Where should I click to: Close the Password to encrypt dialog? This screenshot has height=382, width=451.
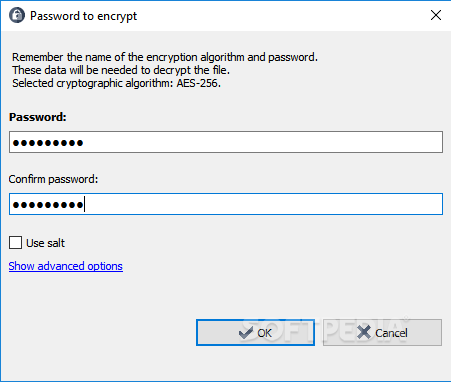point(436,15)
